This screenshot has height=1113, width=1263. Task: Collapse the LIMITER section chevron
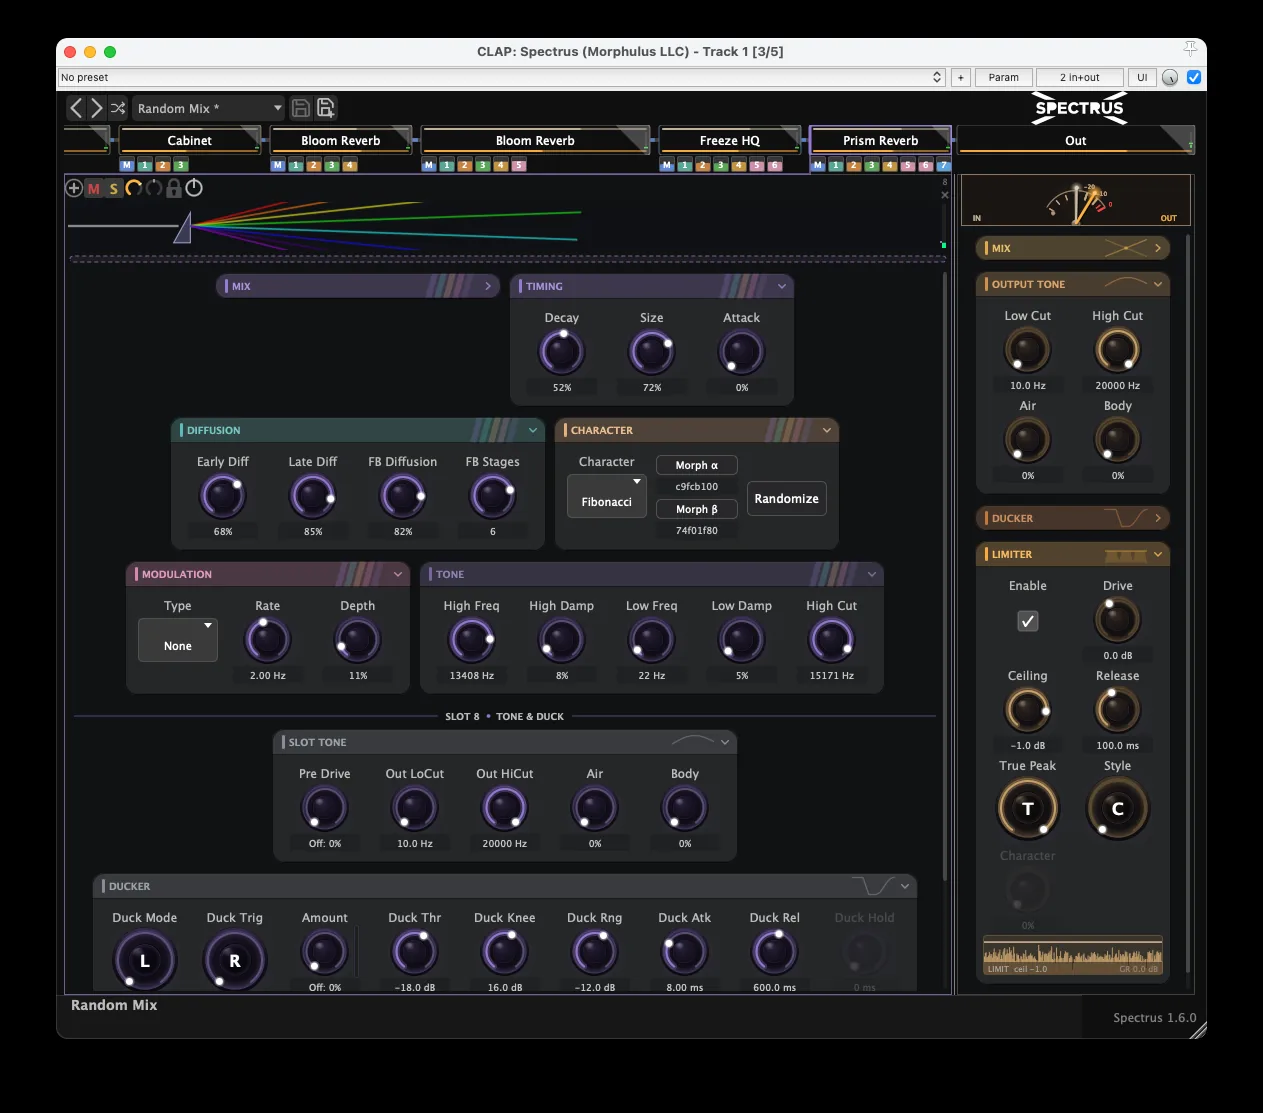pos(1158,554)
